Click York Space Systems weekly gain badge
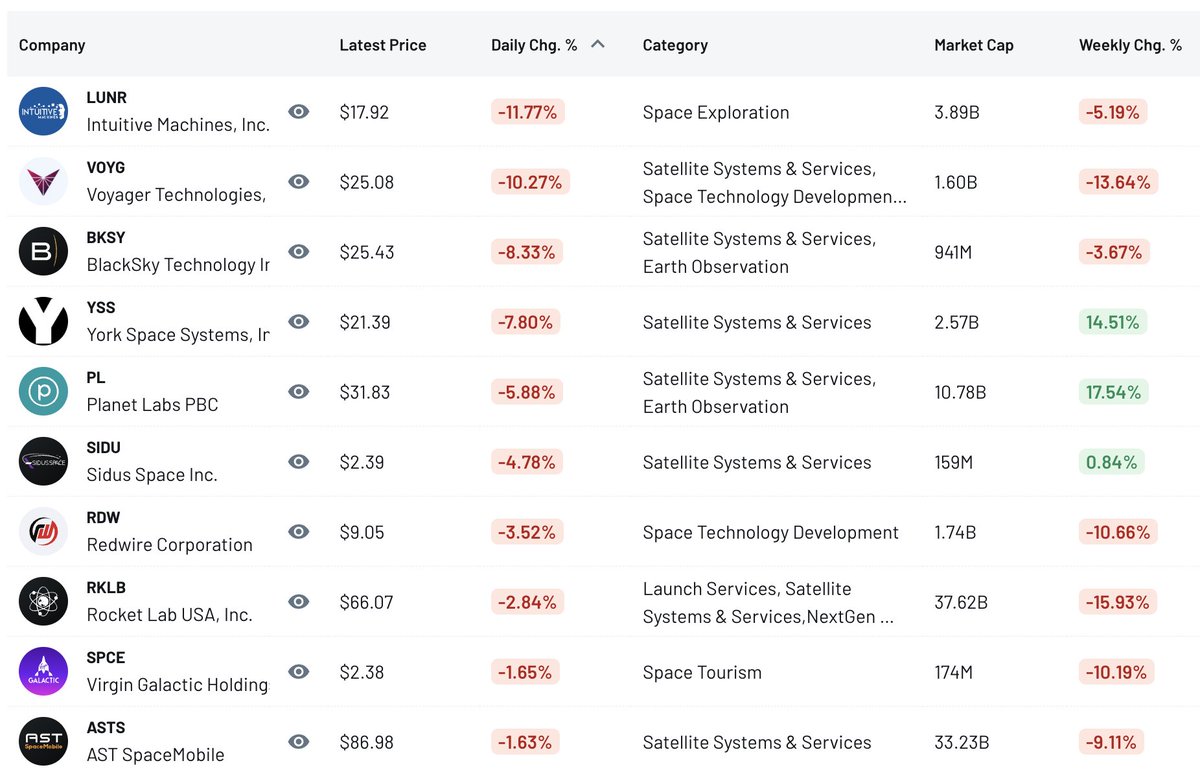 coord(1113,322)
